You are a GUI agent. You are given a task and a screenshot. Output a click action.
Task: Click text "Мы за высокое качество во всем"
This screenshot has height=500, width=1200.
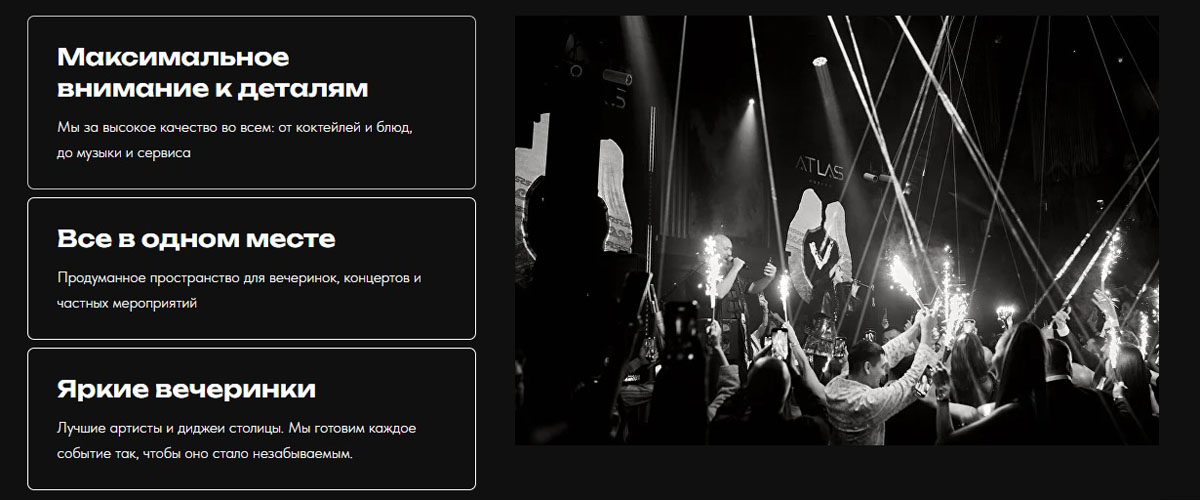(x=156, y=128)
